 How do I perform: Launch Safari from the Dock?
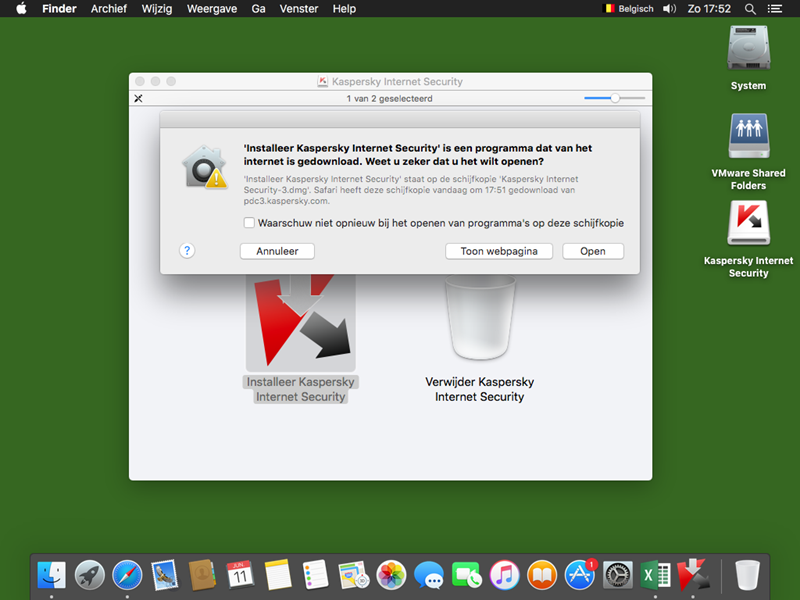(x=127, y=574)
